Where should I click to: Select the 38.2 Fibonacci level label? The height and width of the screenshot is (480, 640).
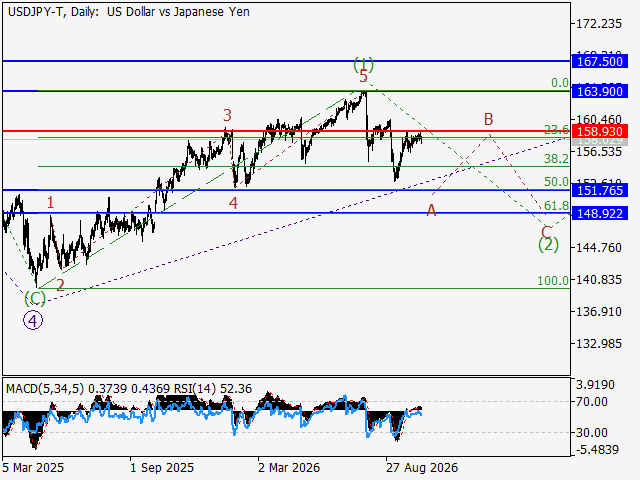(556, 159)
